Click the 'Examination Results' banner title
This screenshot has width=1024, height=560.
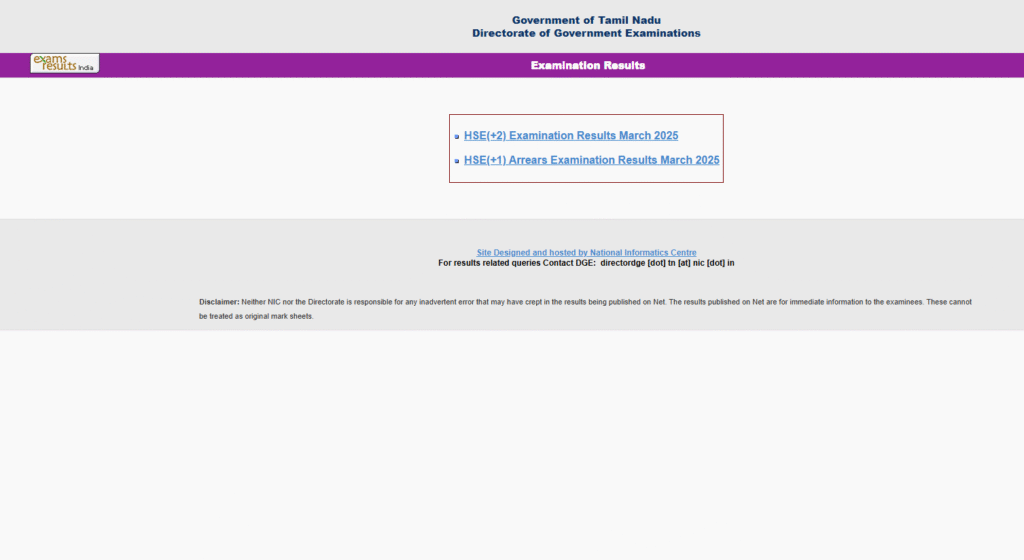coord(588,65)
